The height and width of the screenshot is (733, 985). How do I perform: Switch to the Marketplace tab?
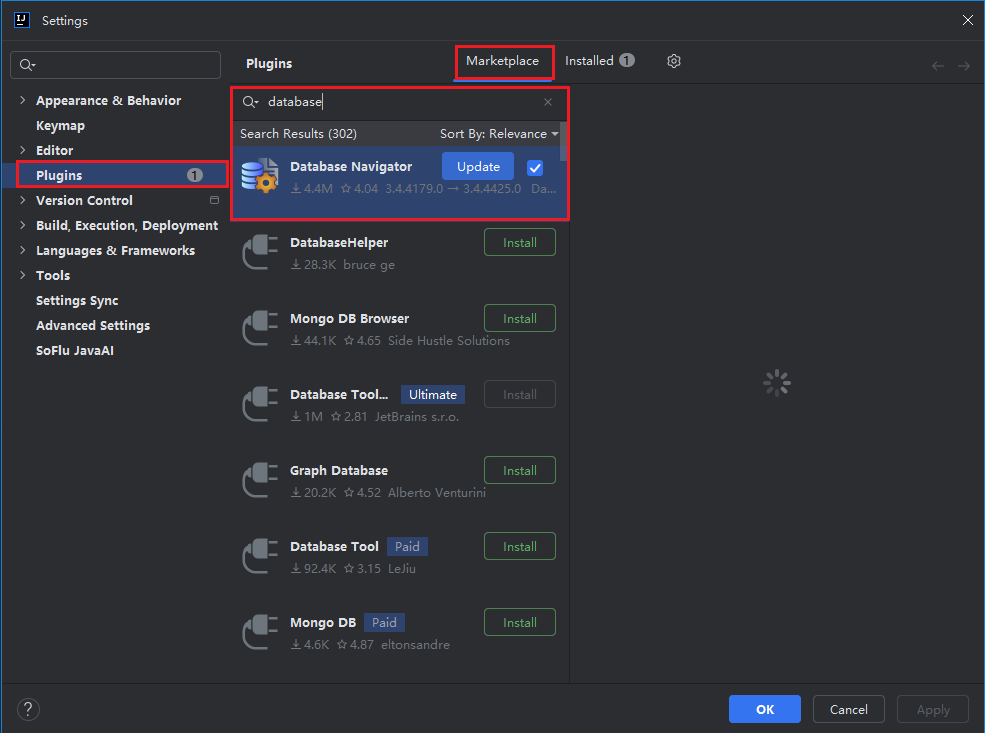pyautogui.click(x=503, y=61)
